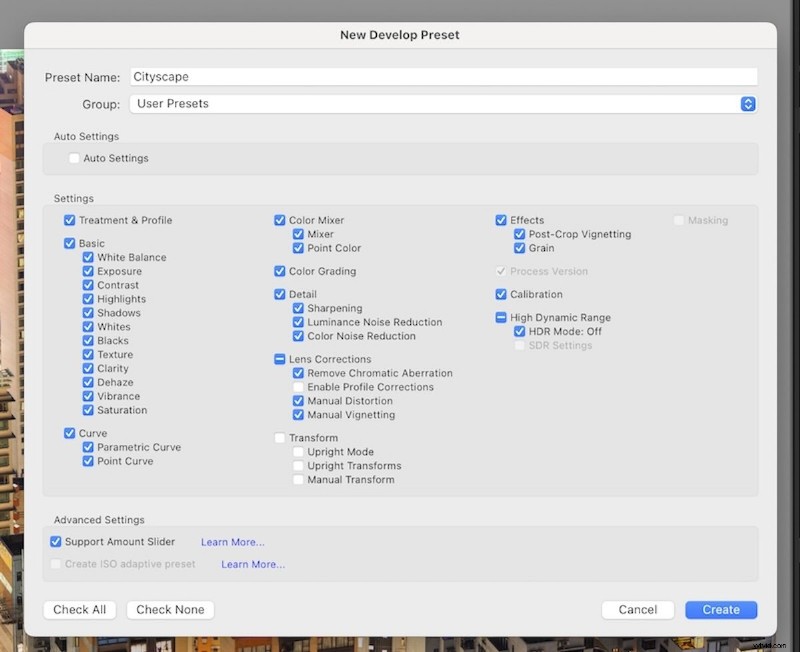Viewport: 800px width, 652px height.
Task: Uncheck the Exposure checkbox
Action: [87, 271]
